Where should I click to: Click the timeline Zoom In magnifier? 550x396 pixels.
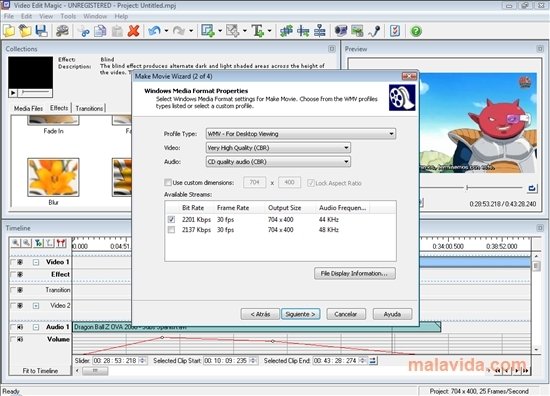pos(15,243)
